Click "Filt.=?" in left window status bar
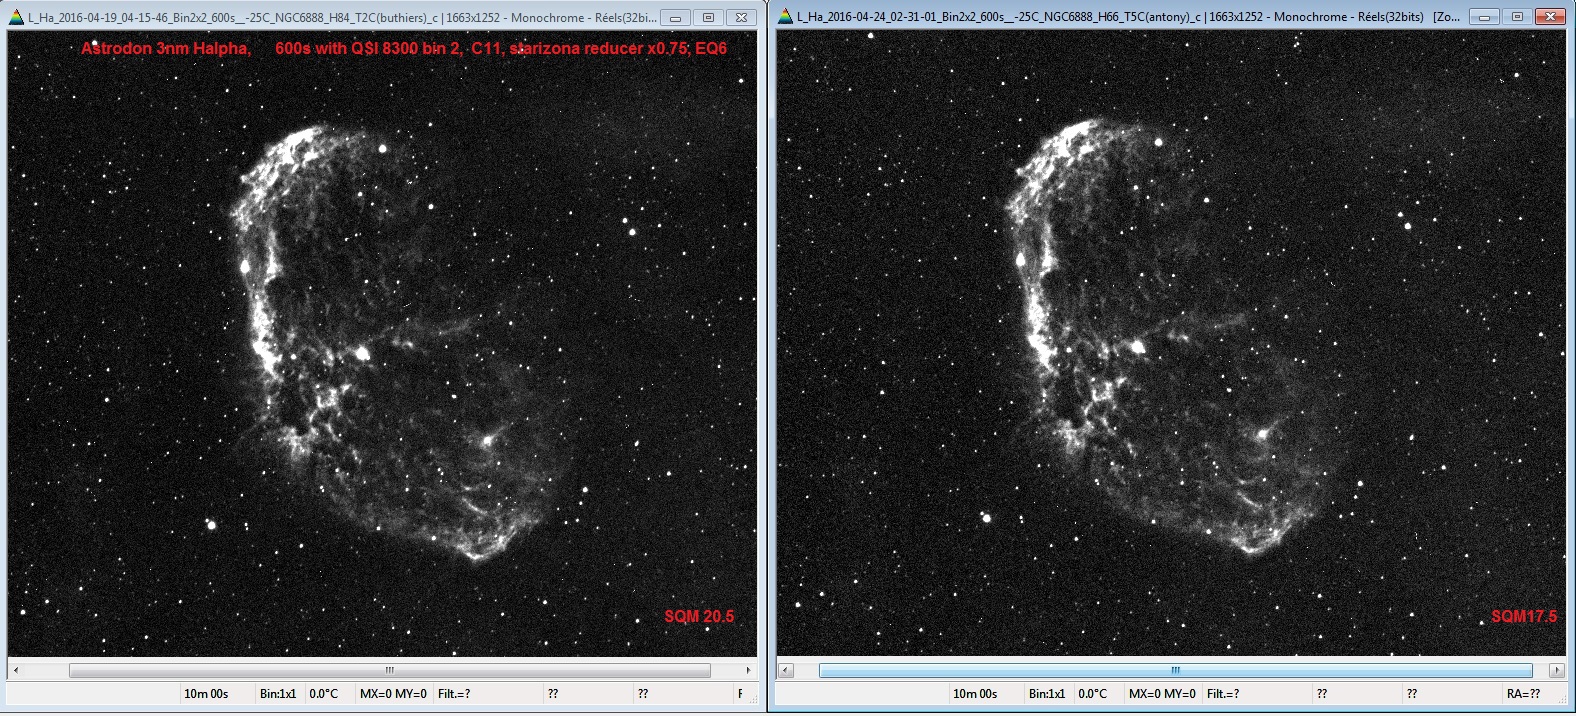1576x716 pixels. 454,694
